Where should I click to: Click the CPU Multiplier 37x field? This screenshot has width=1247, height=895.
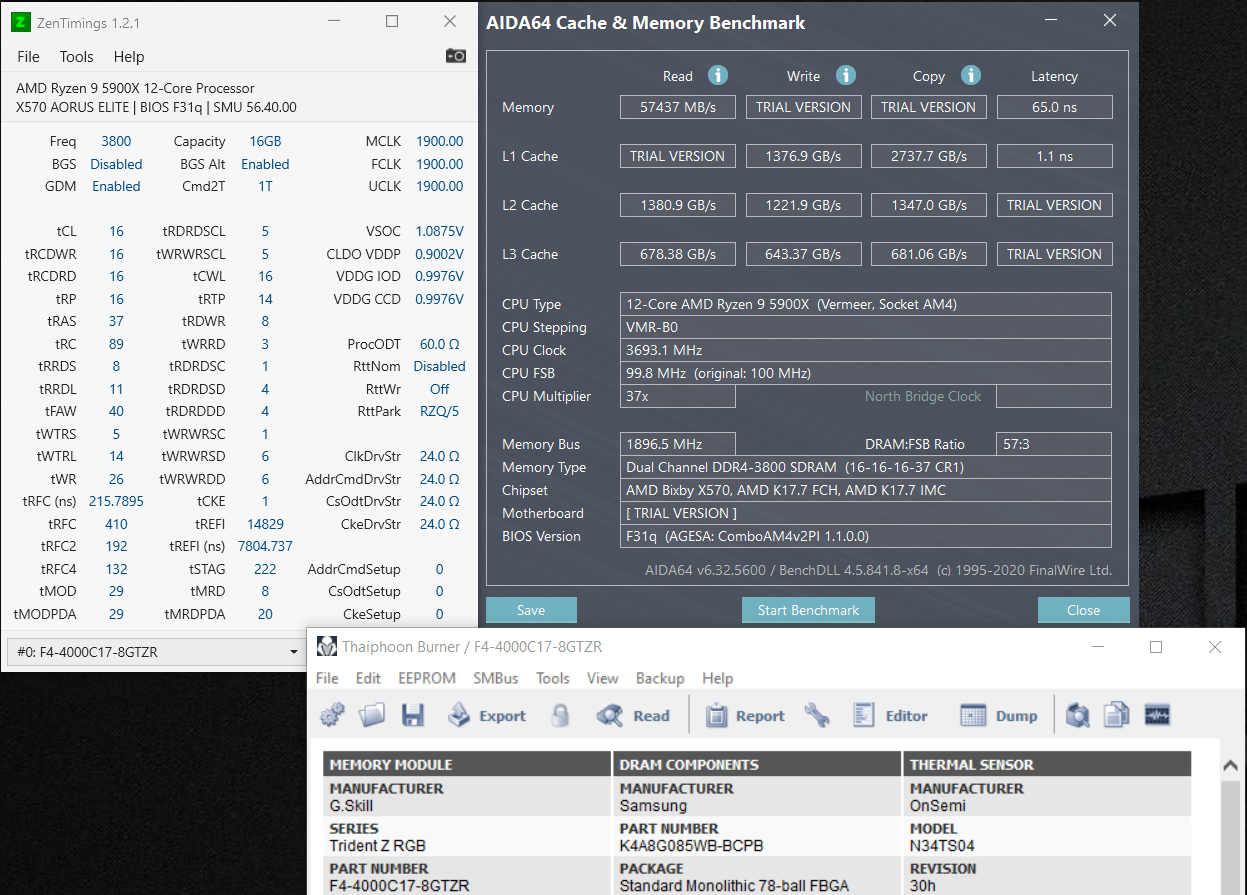(678, 396)
